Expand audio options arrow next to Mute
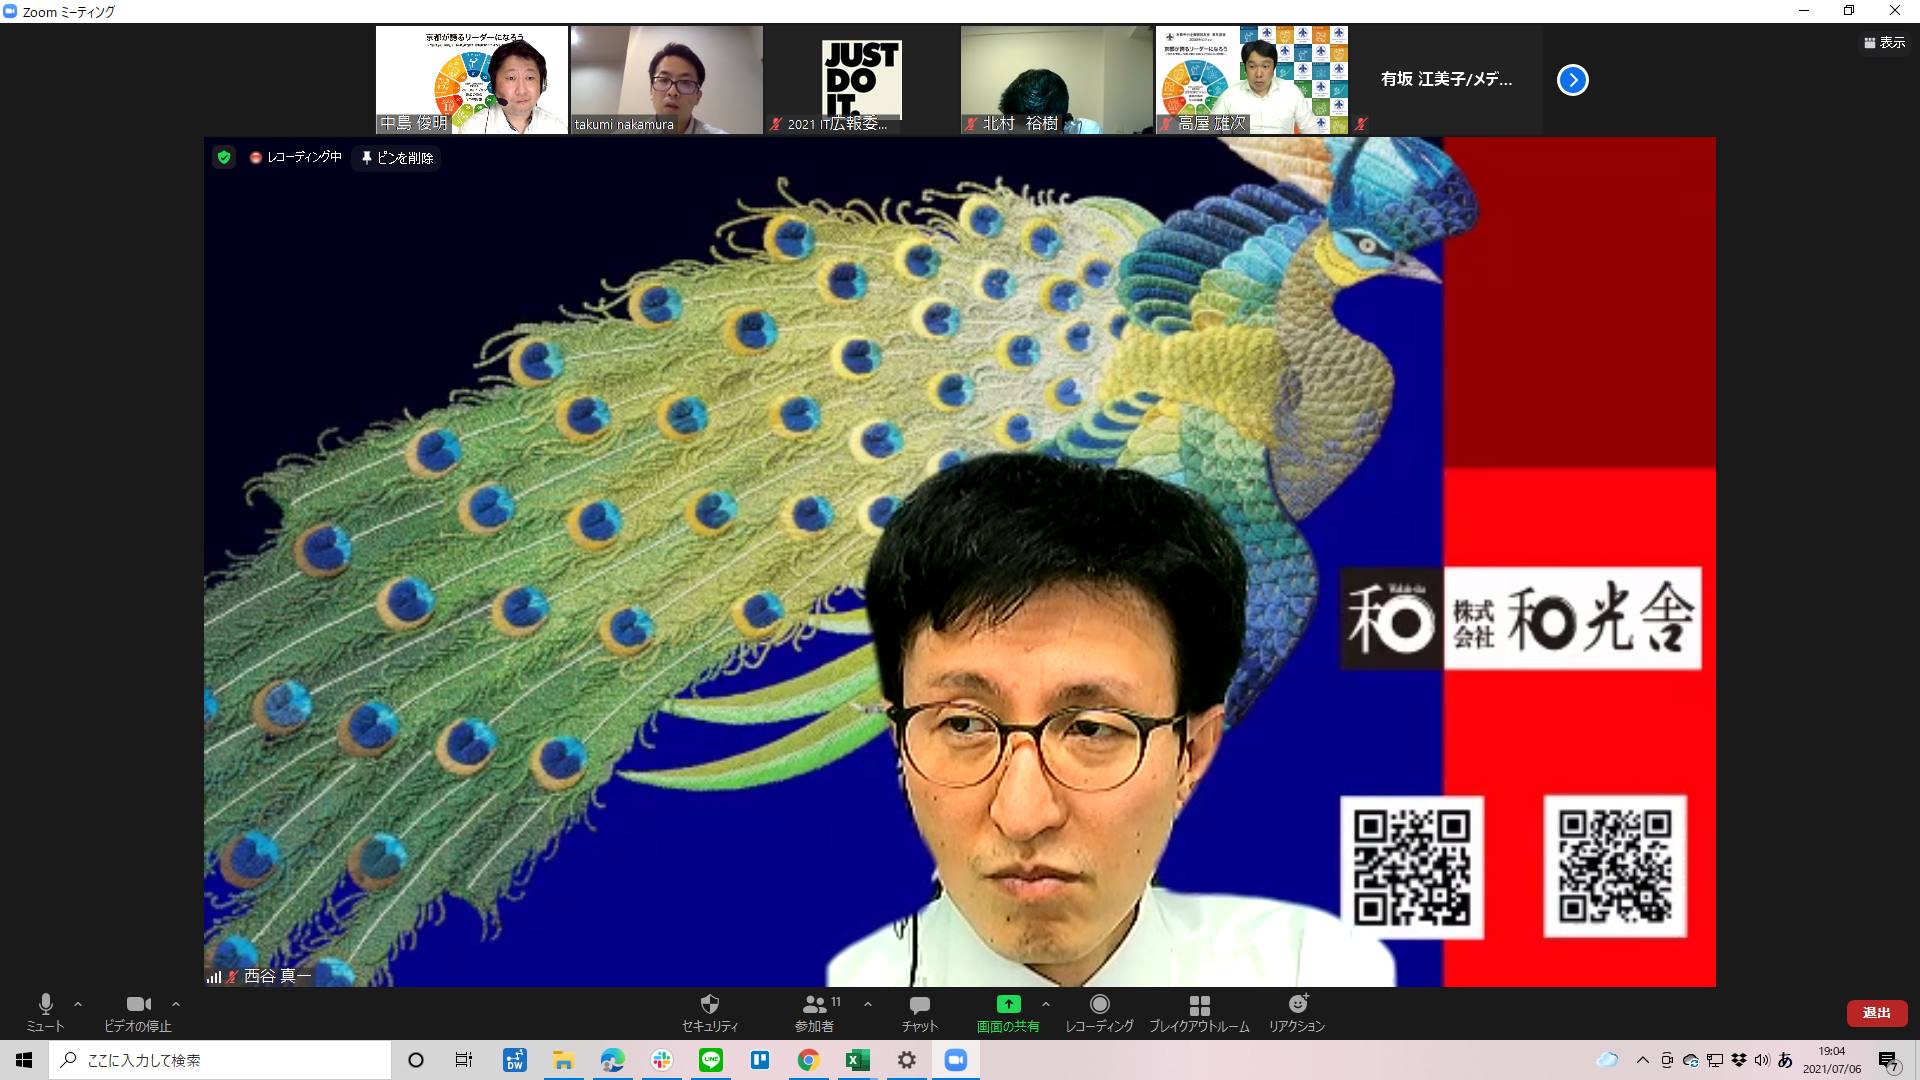 (78, 1004)
